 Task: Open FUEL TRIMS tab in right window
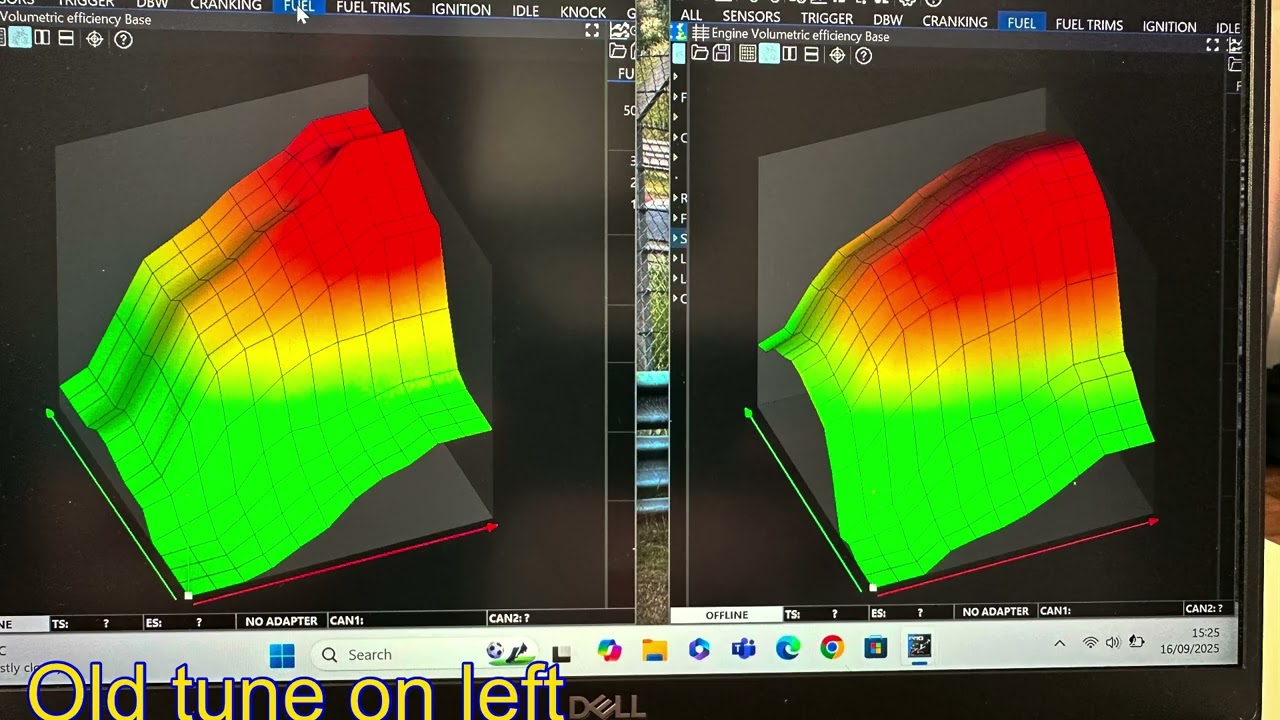pos(1089,25)
